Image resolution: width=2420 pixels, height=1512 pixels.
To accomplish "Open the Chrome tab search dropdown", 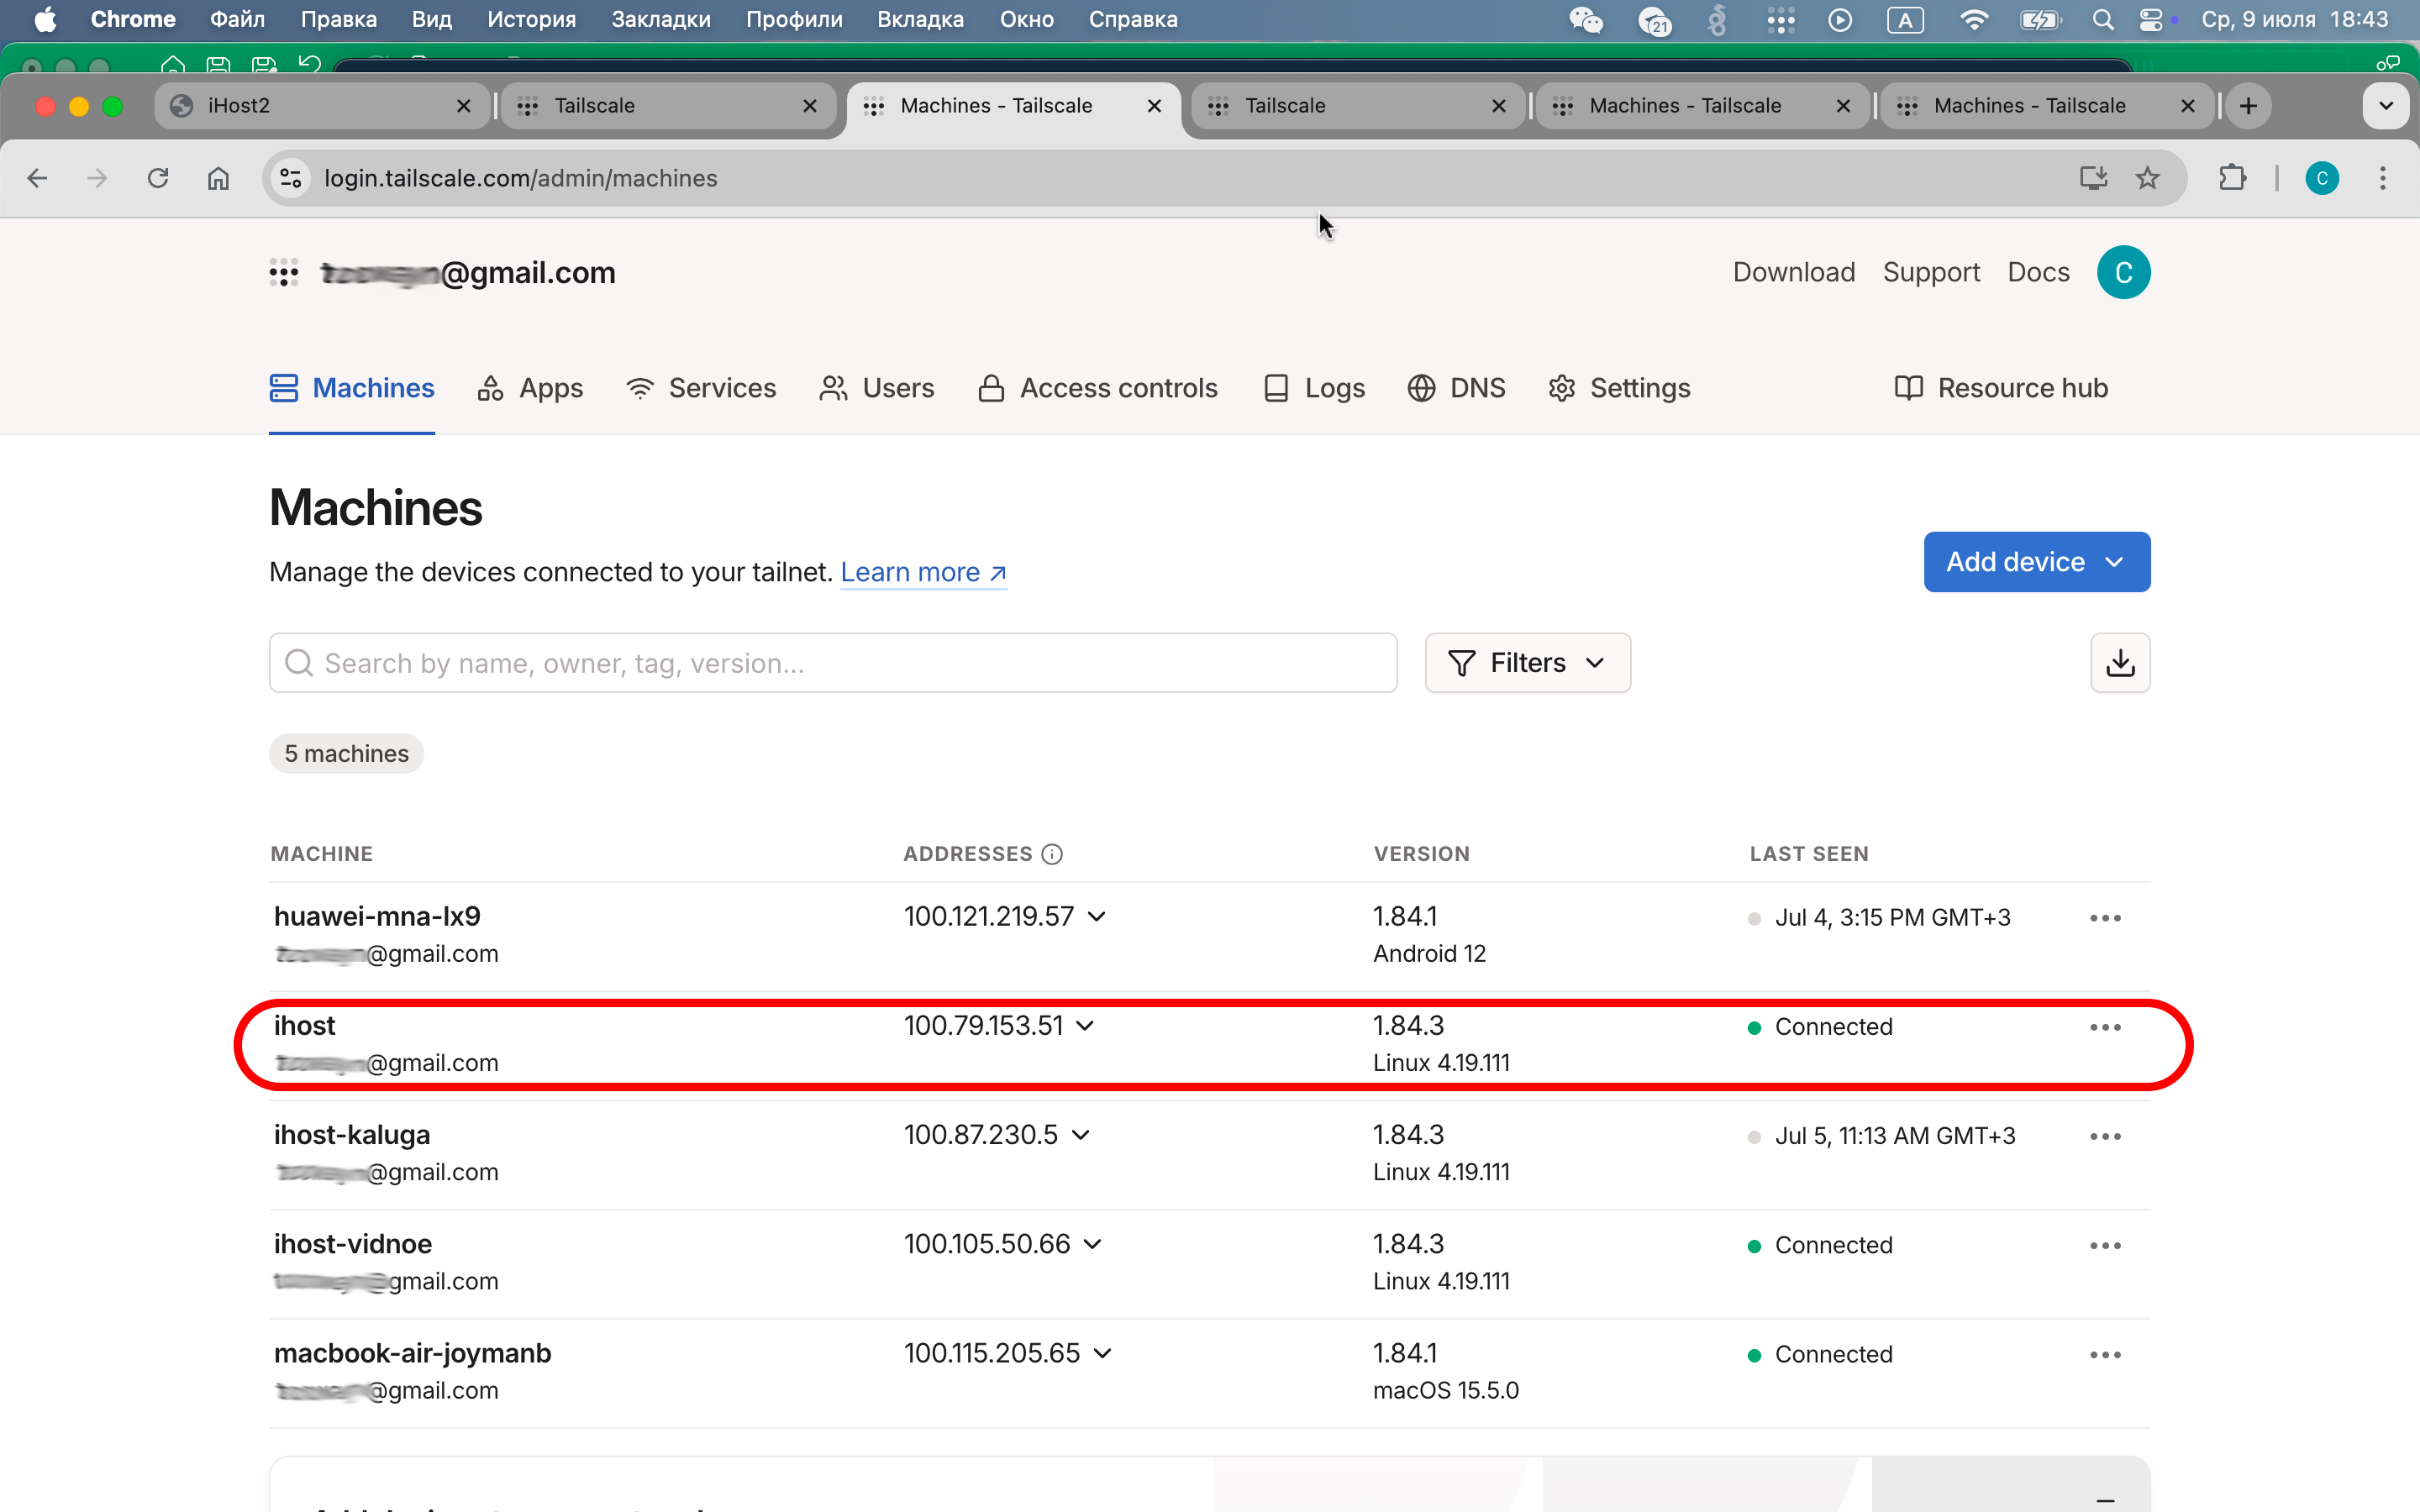I will 2385,106.
